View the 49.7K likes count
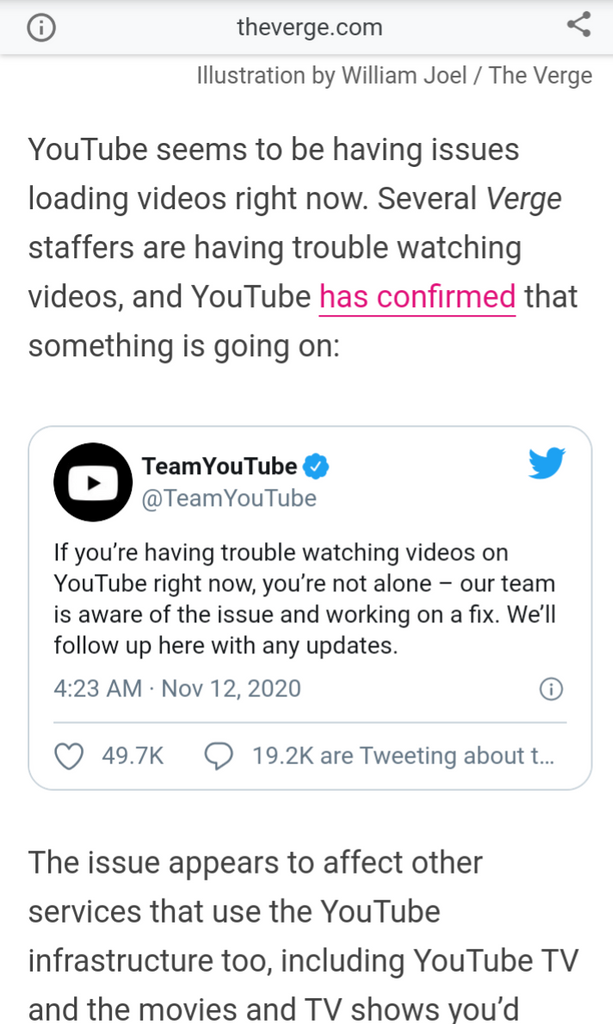Image resolution: width=613 pixels, height=1024 pixels. [133, 756]
